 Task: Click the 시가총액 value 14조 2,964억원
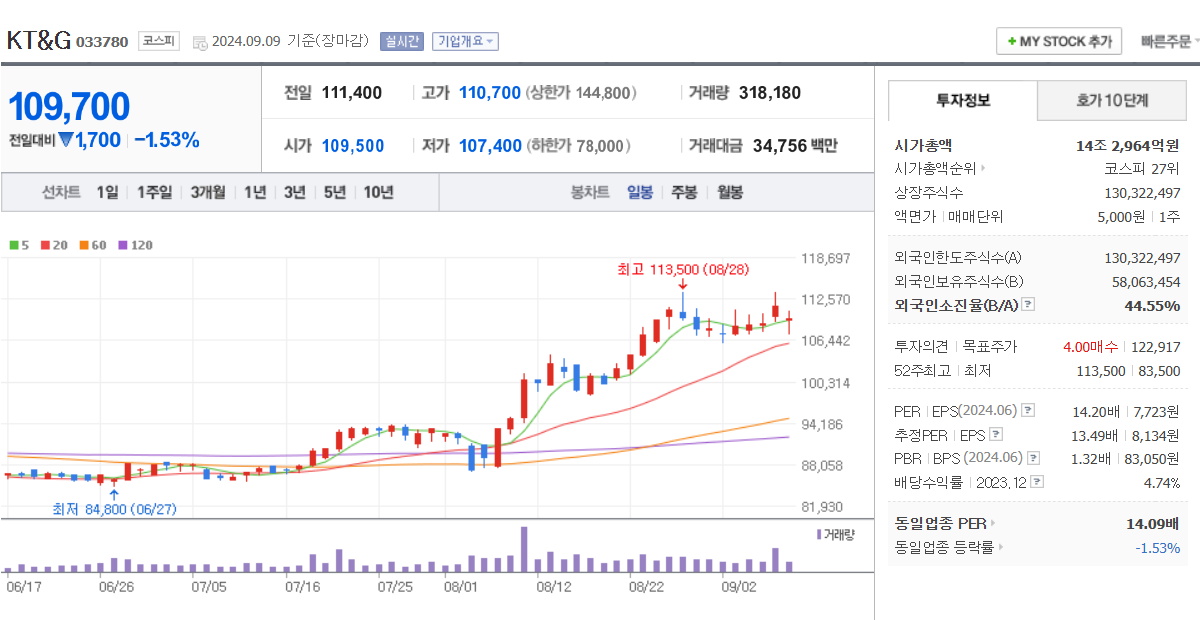1129,145
